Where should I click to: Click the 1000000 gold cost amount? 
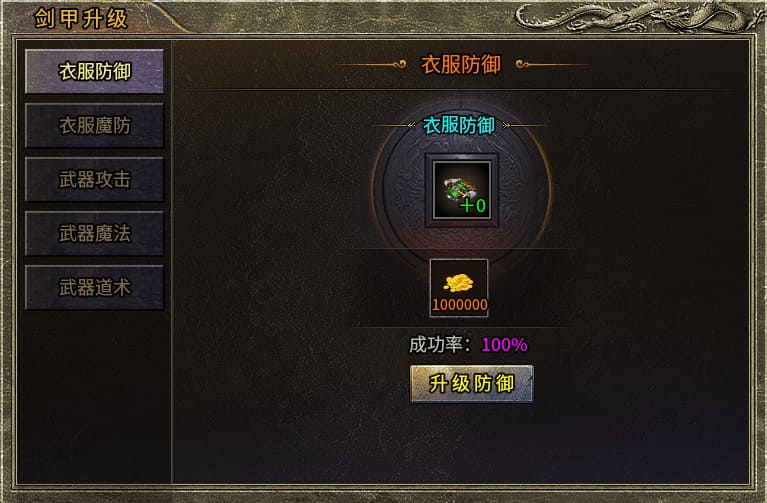pos(459,305)
